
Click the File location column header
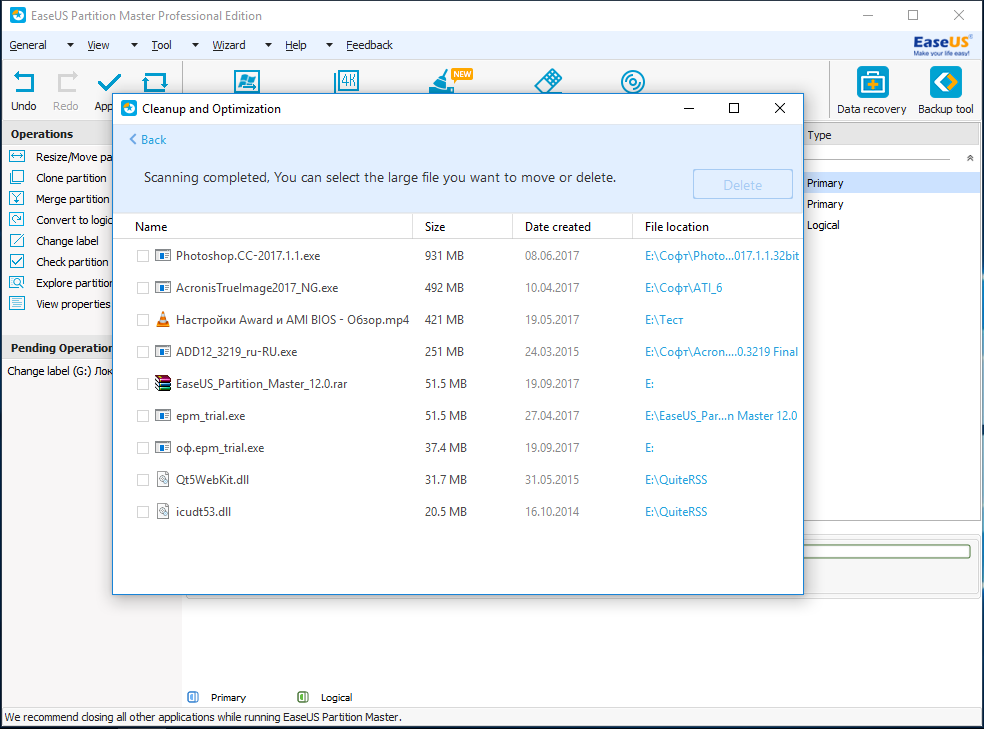[x=717, y=226]
